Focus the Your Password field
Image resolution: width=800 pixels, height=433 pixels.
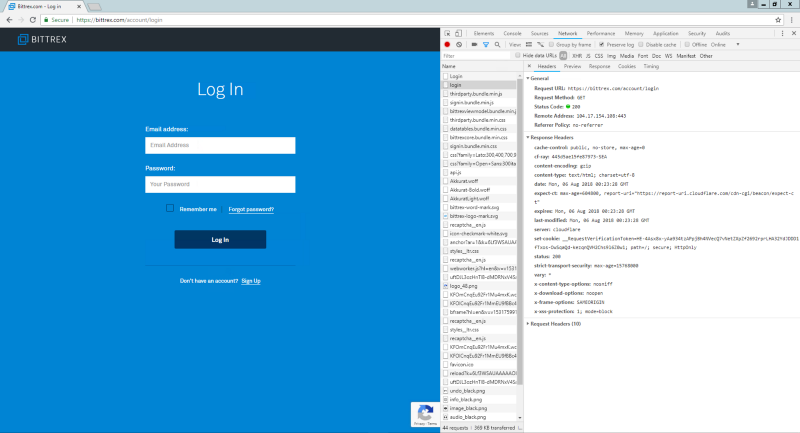click(220, 184)
